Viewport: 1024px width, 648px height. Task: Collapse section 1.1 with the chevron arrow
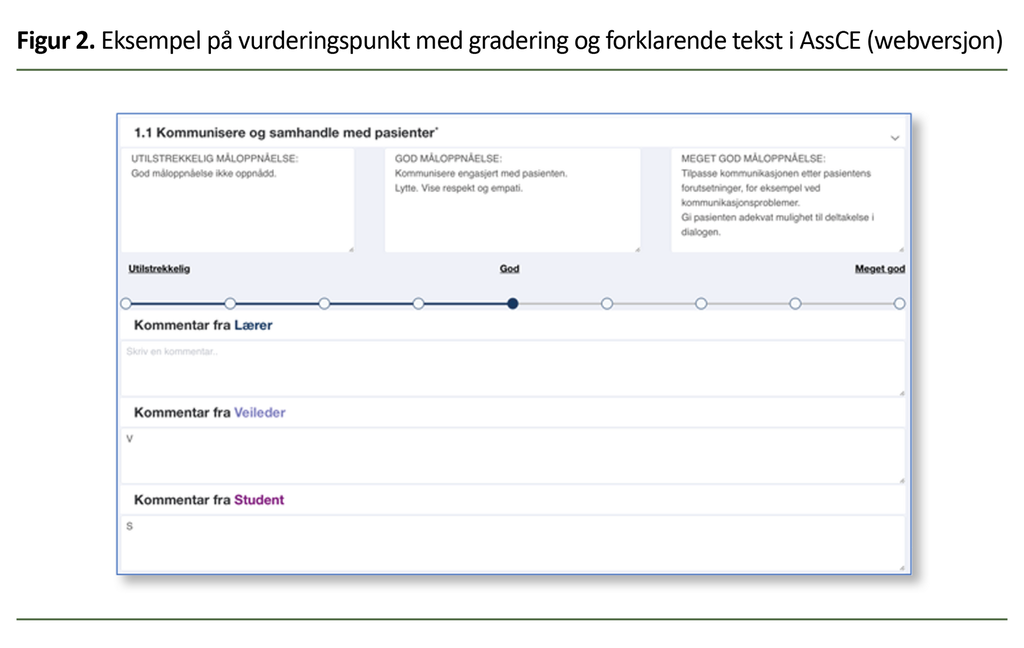(x=894, y=137)
